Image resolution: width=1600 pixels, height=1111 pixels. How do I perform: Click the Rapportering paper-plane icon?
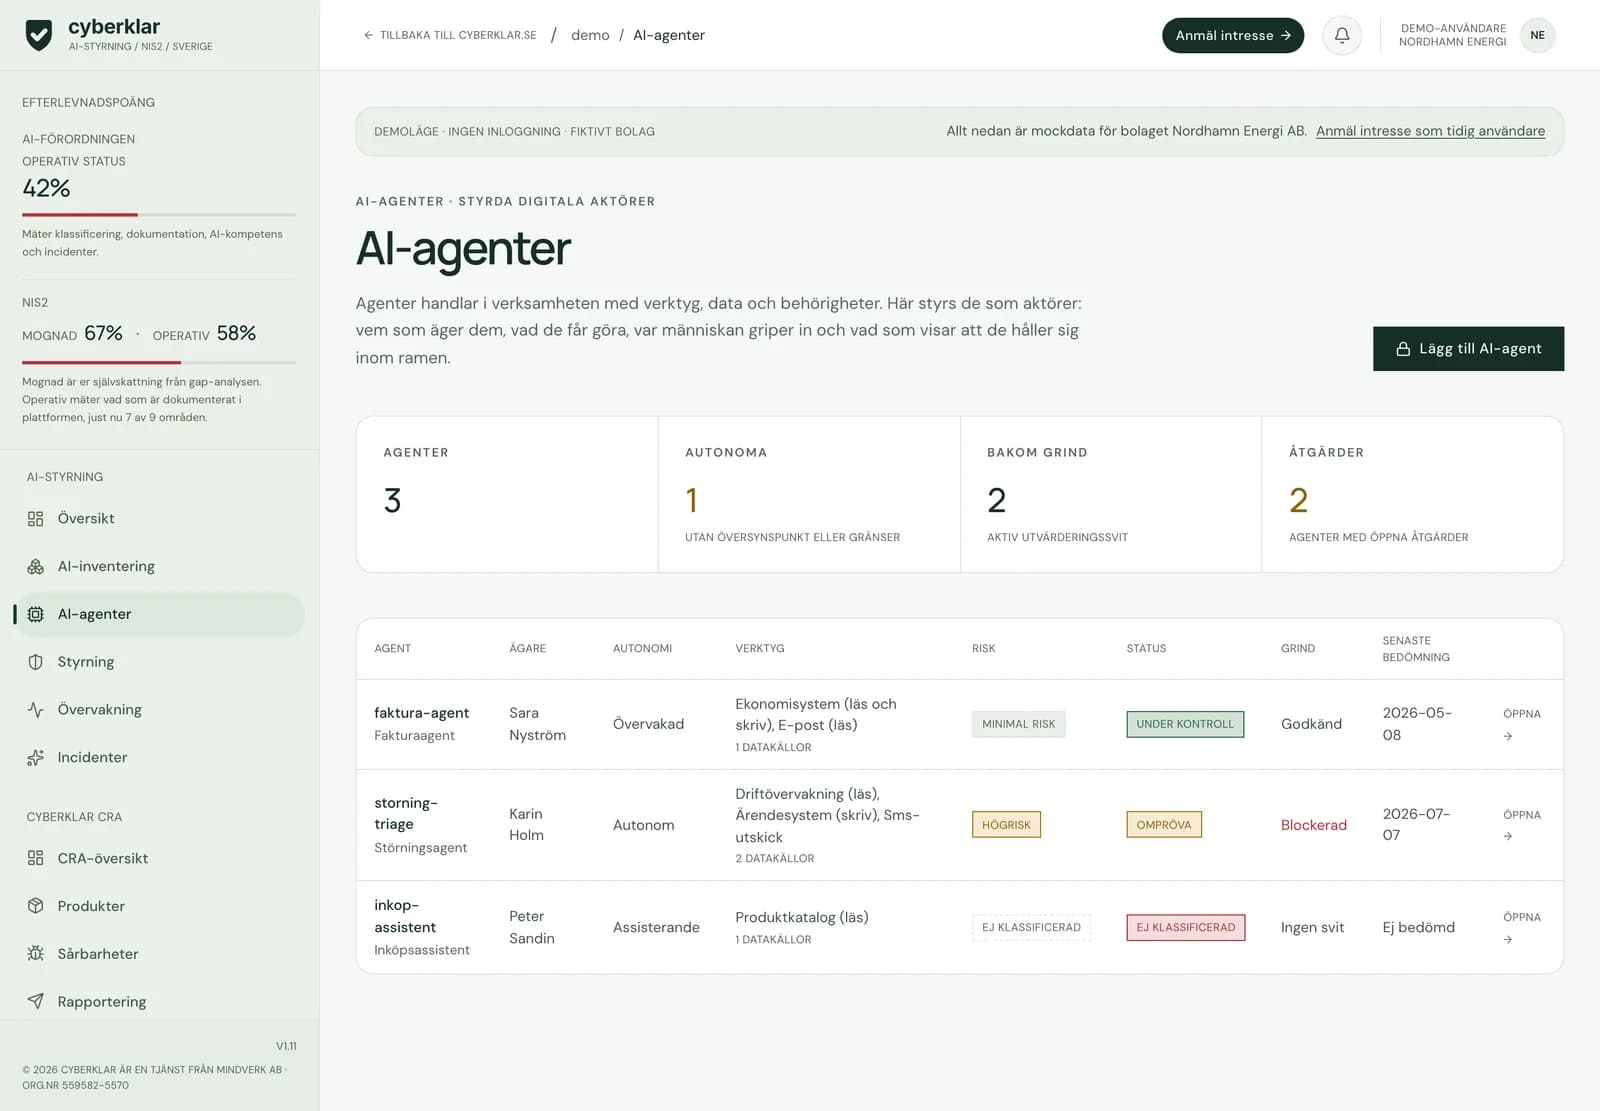point(36,1001)
